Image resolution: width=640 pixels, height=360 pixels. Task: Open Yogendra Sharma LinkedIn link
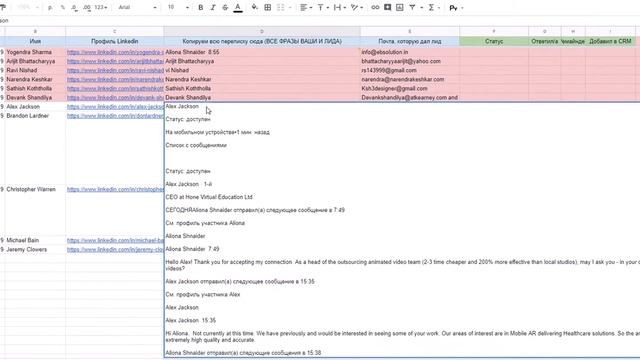115,52
